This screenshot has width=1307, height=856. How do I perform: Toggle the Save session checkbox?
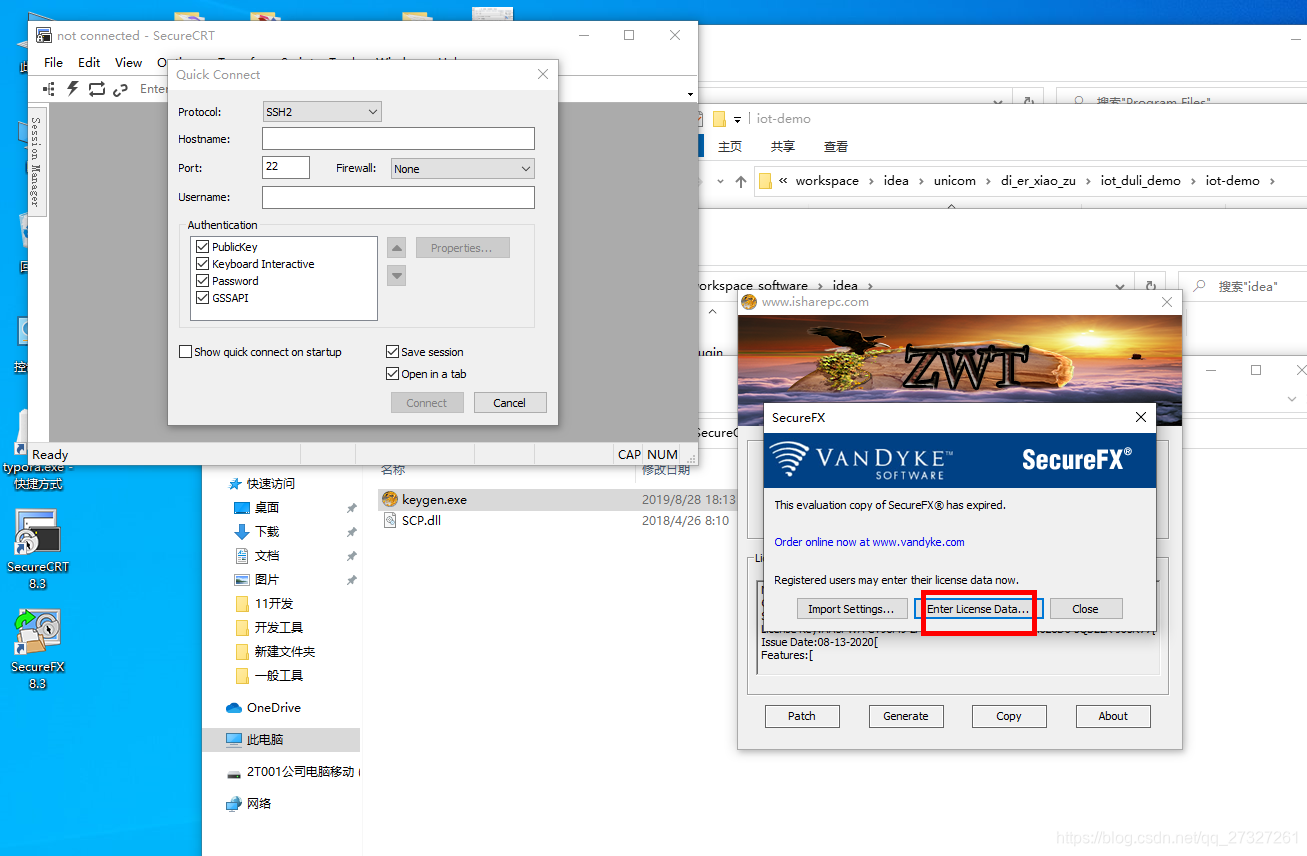click(x=392, y=352)
